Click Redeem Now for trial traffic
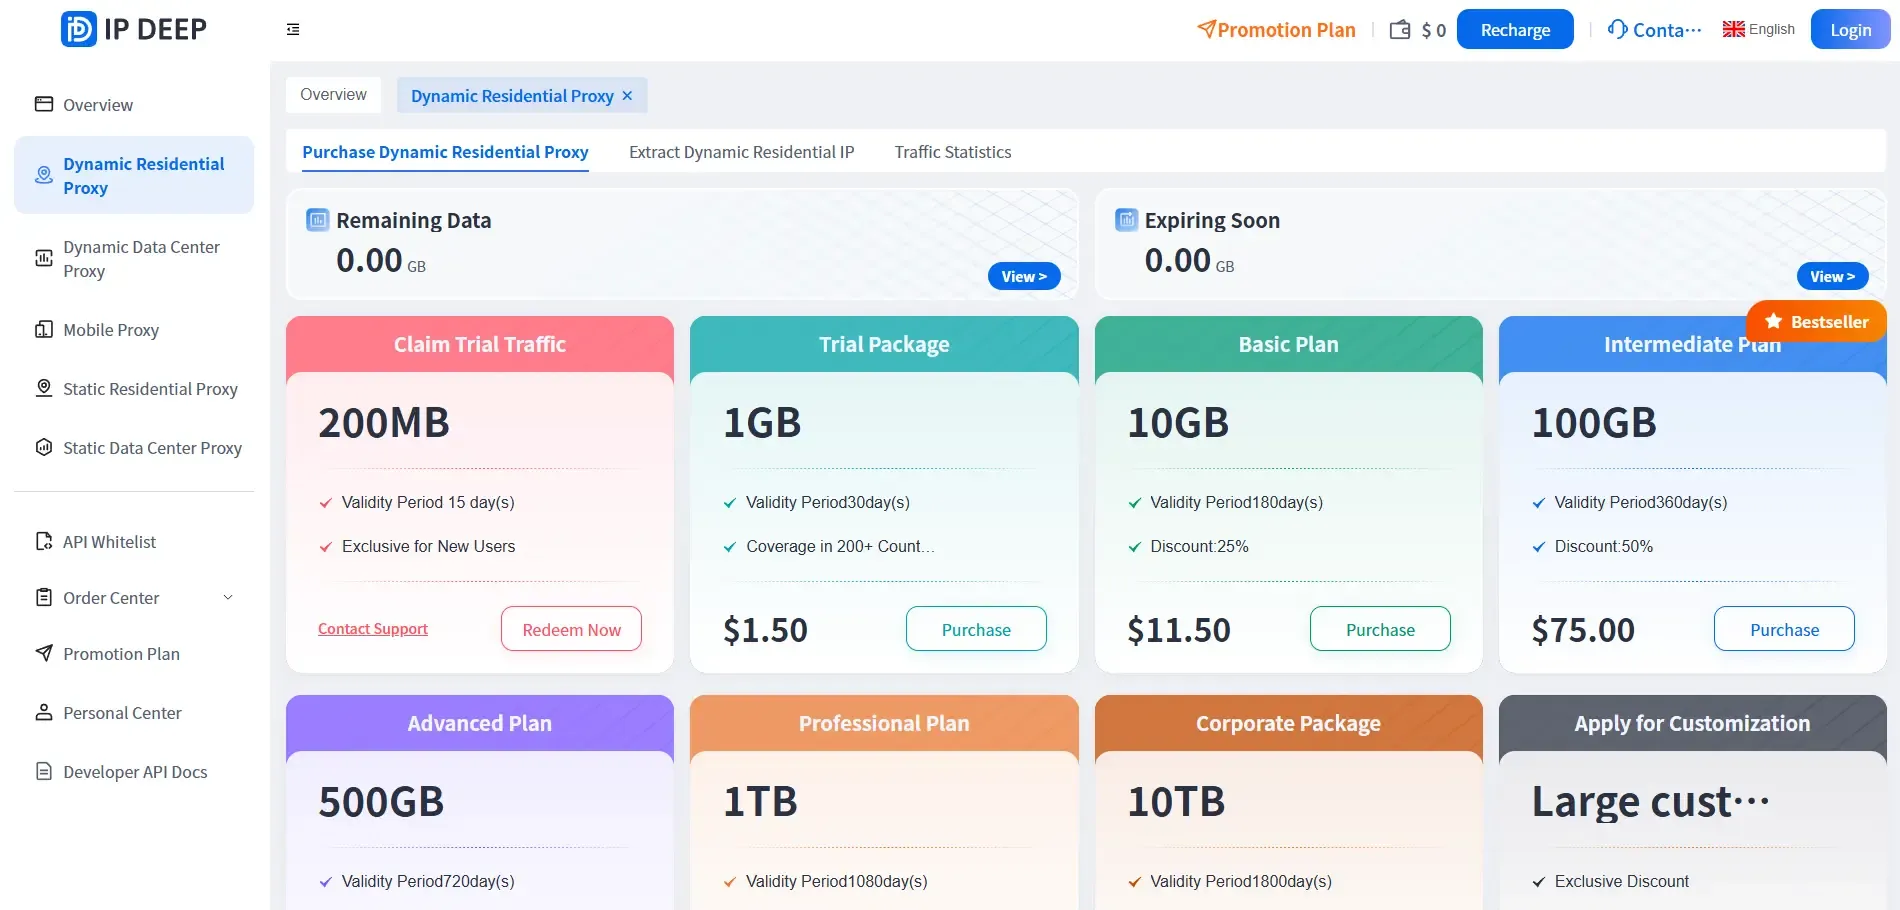1900x910 pixels. coord(571,629)
